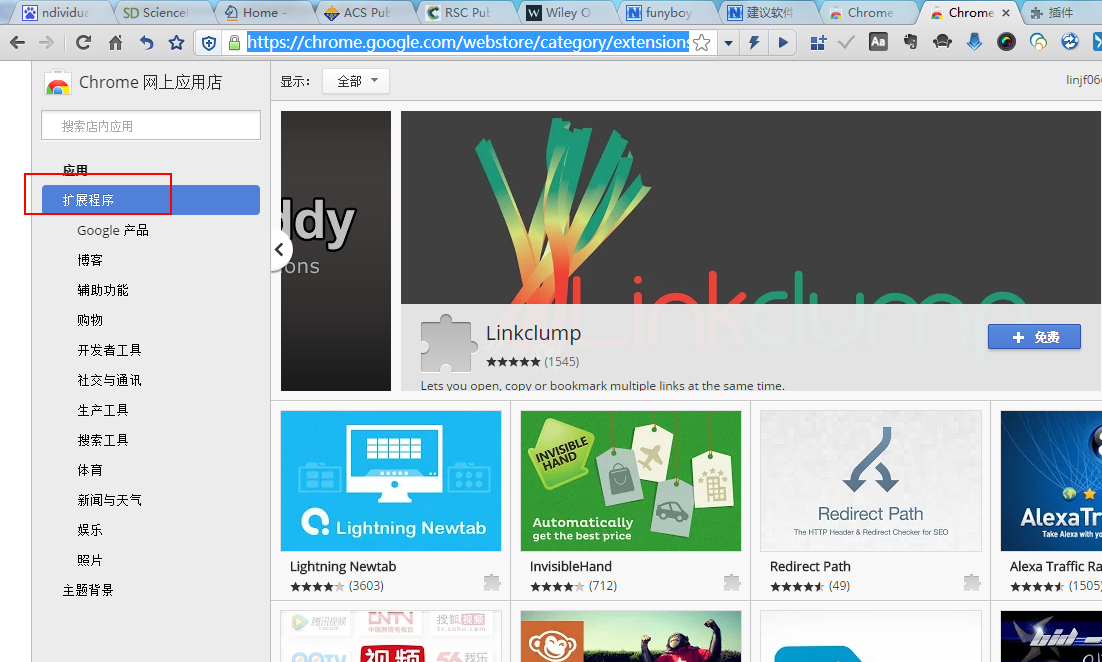Click the browser forward arrow
Screen dimensions: 1102x662
tap(46, 43)
